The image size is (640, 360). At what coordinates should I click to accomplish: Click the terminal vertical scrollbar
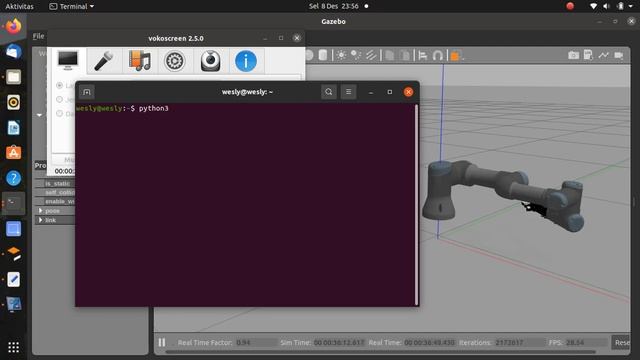(x=416, y=204)
